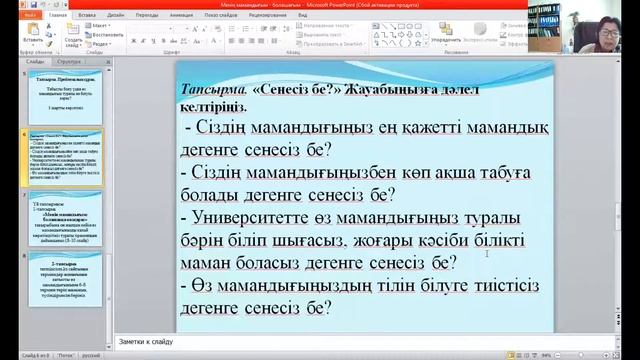Toggle Italic (К) formatting
Screen dimensions: 640x360
[x=143, y=41]
